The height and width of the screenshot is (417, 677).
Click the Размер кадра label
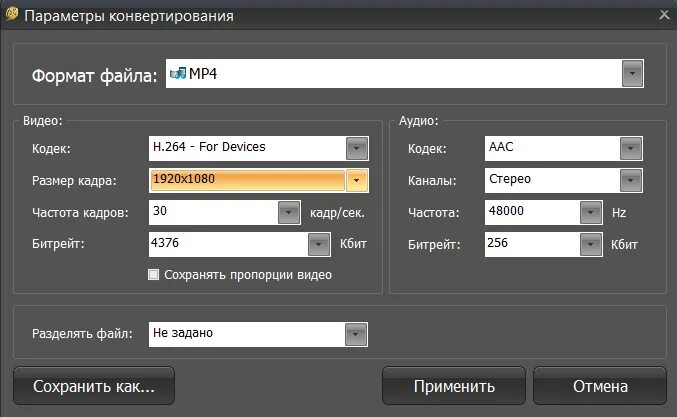point(74,181)
